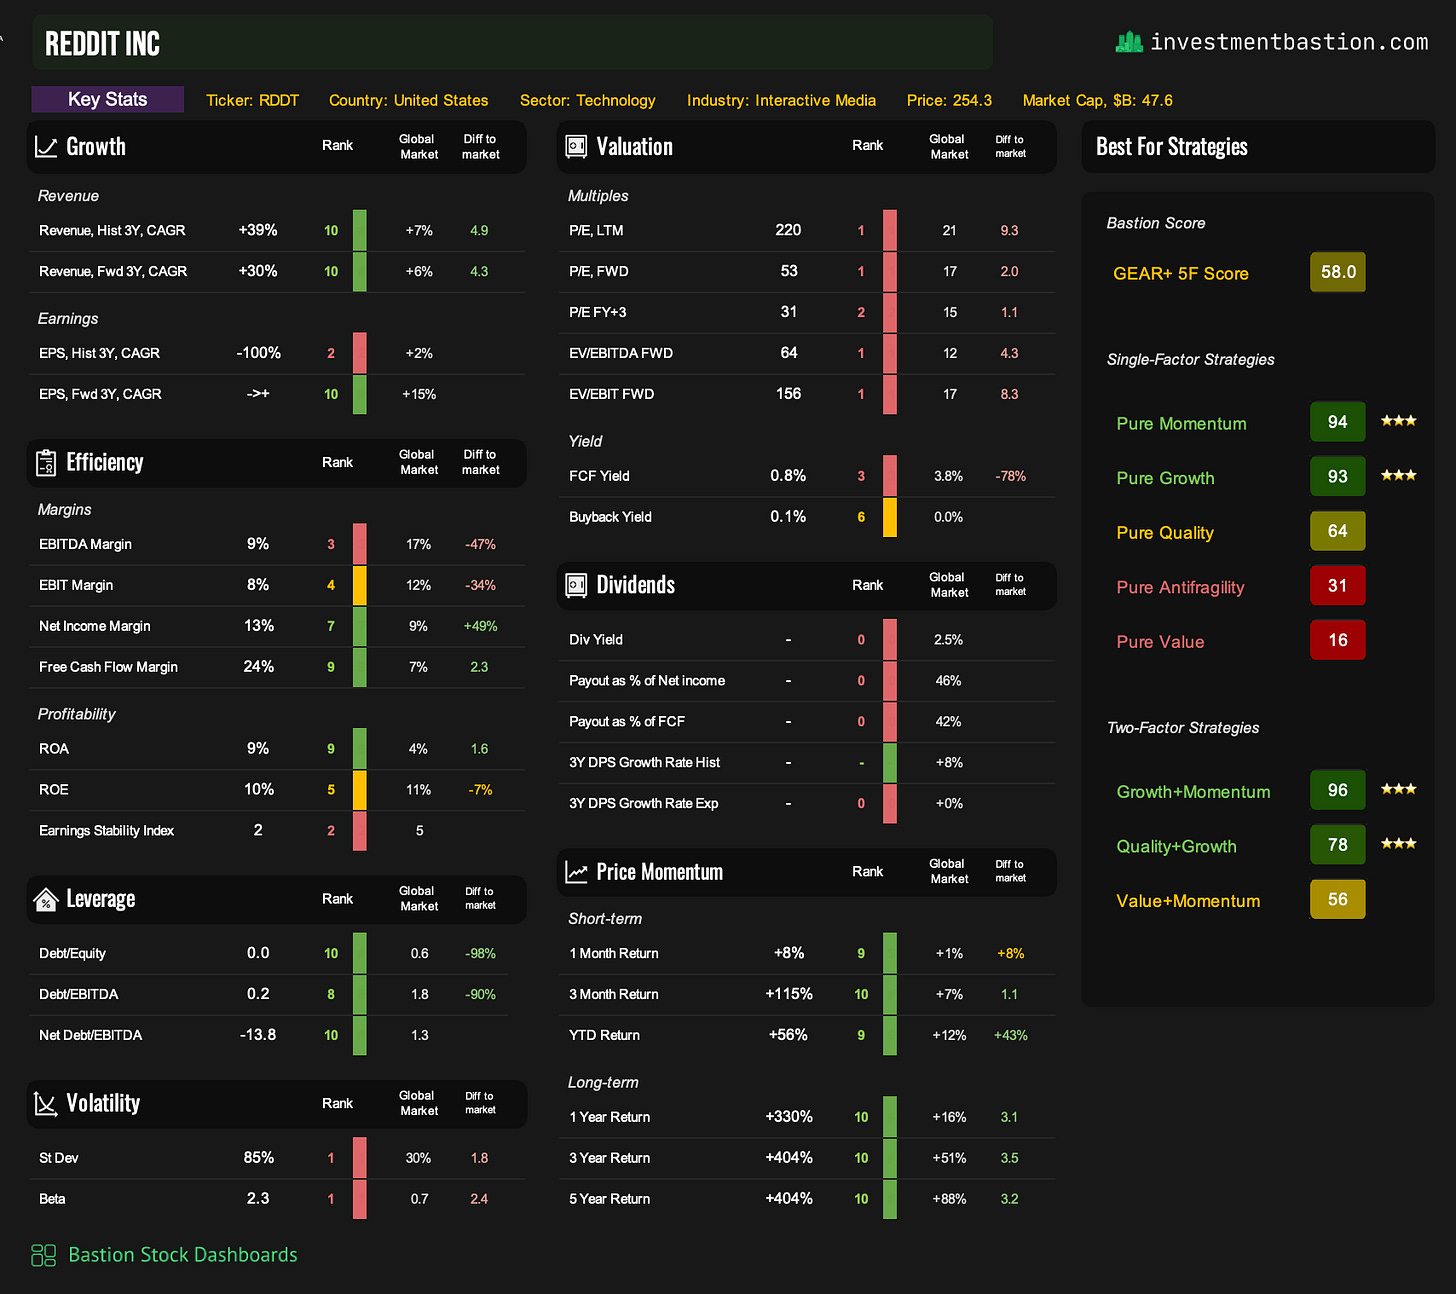The width and height of the screenshot is (1456, 1294).
Task: Click Net Debt/EBITDA value -13.8
Action: [258, 1035]
